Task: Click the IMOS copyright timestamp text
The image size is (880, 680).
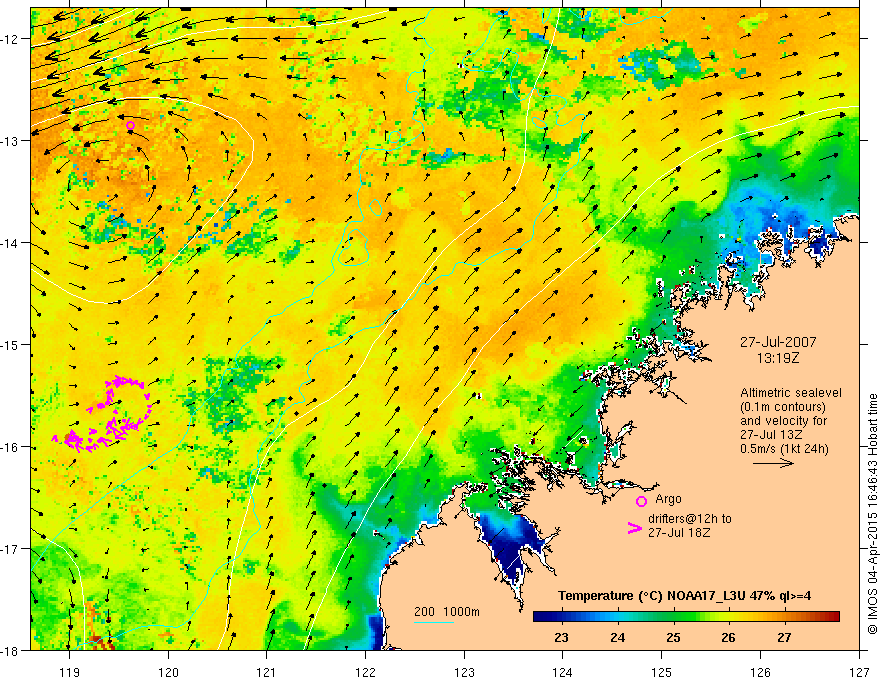Action: 872,514
